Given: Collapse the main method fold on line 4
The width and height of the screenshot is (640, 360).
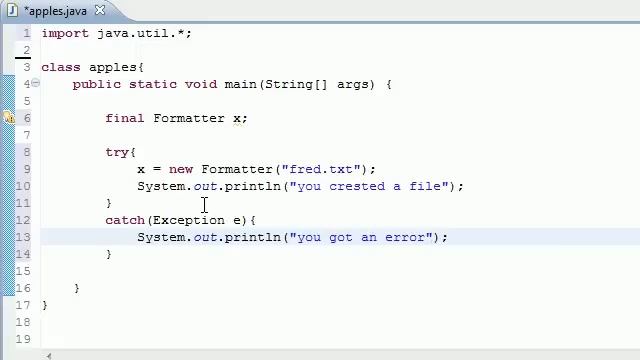Looking at the screenshot, I should click(x=36, y=83).
